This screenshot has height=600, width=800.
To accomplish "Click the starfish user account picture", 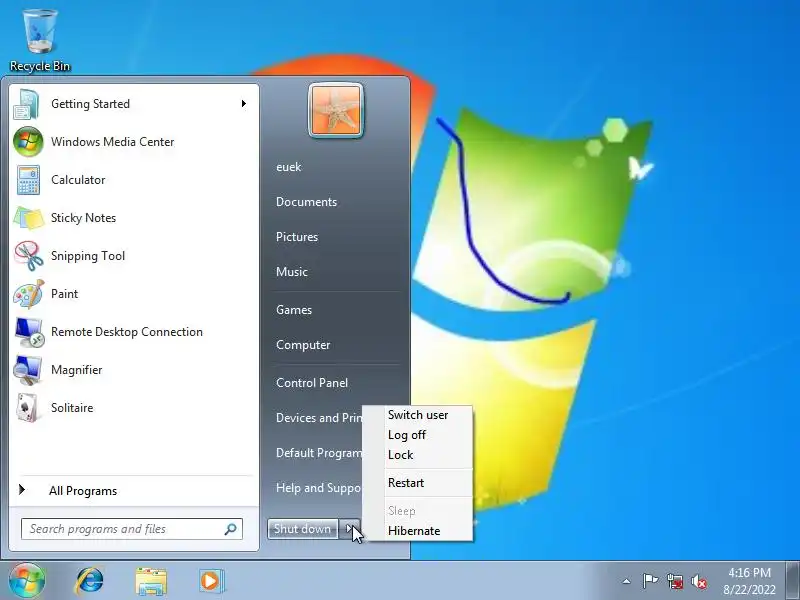I will [336, 110].
